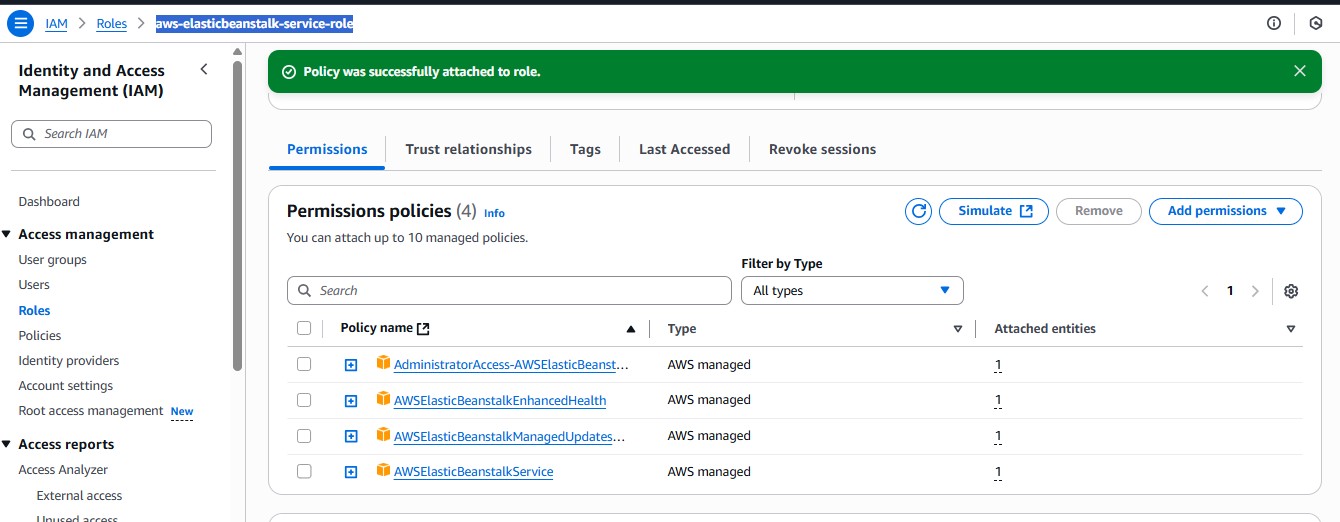Open the Last Accessed tab

684,149
